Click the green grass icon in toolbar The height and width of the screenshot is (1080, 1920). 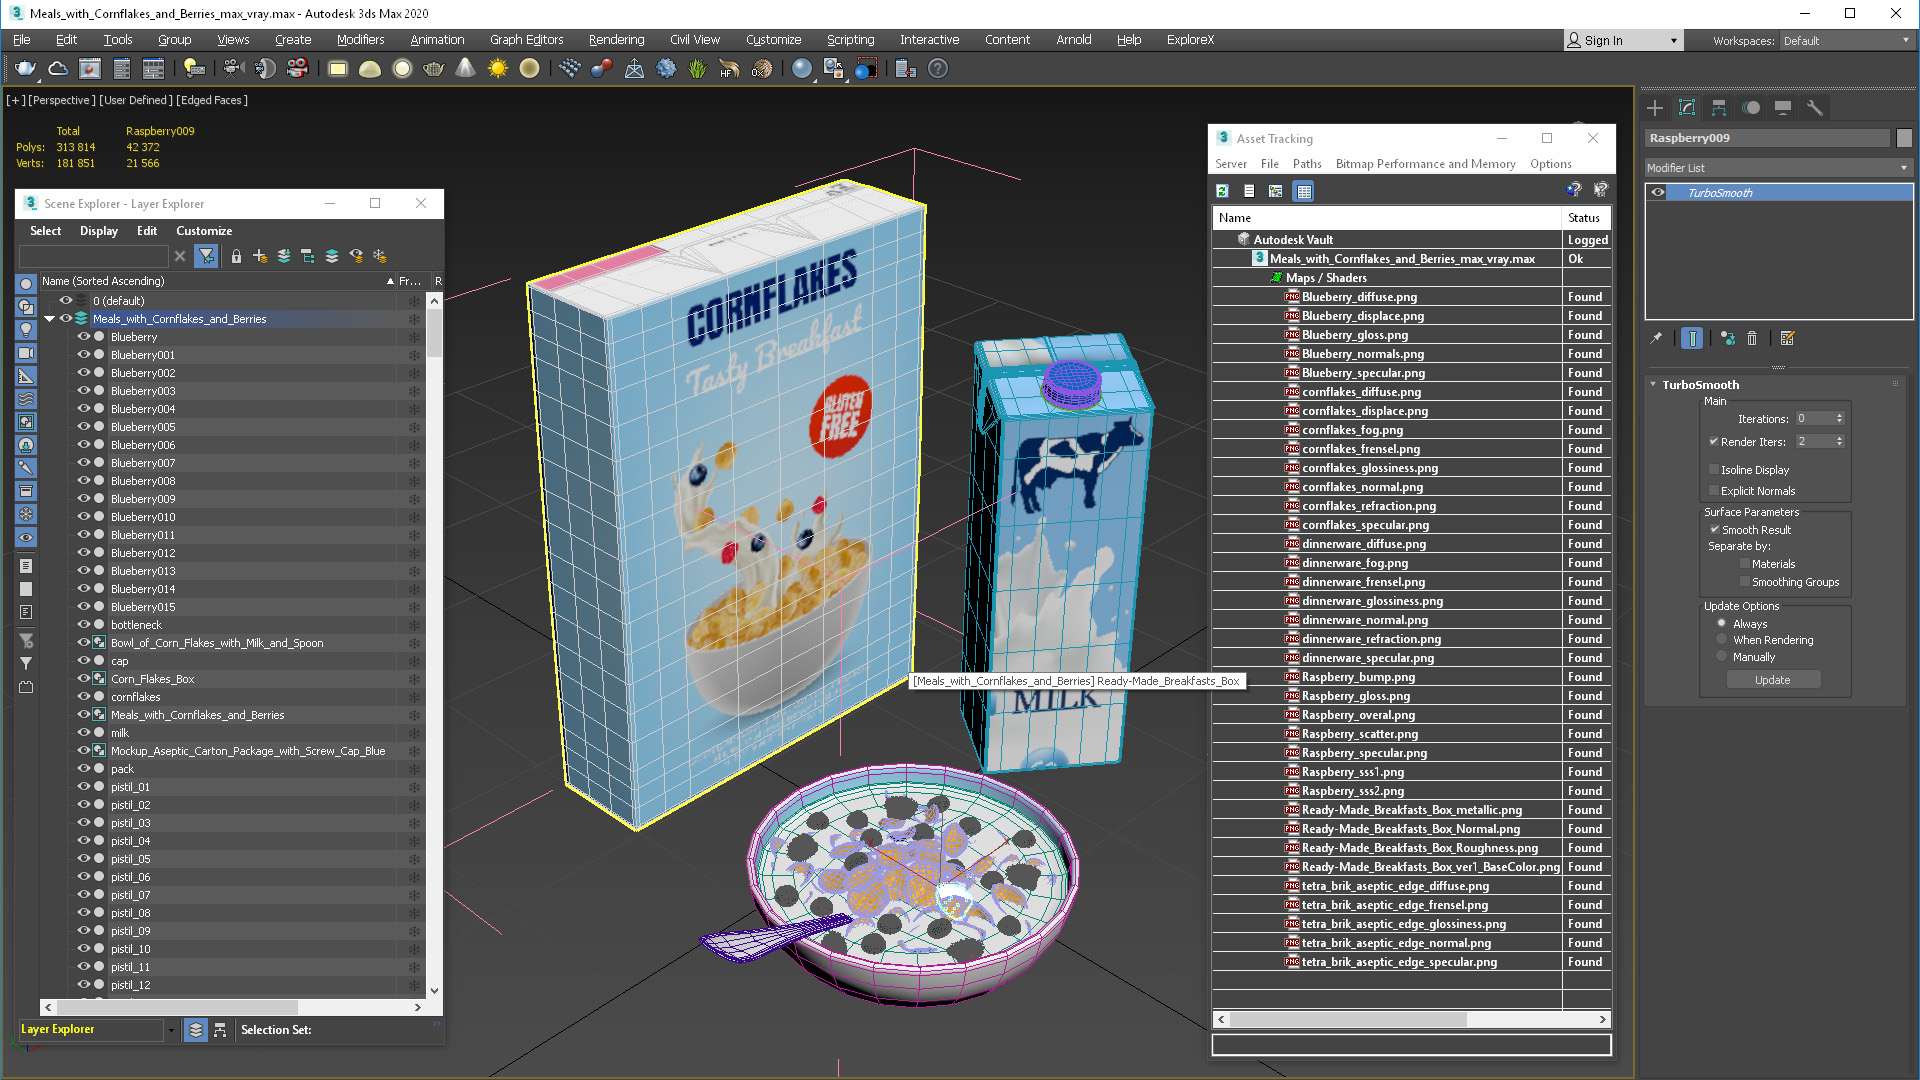(x=697, y=68)
